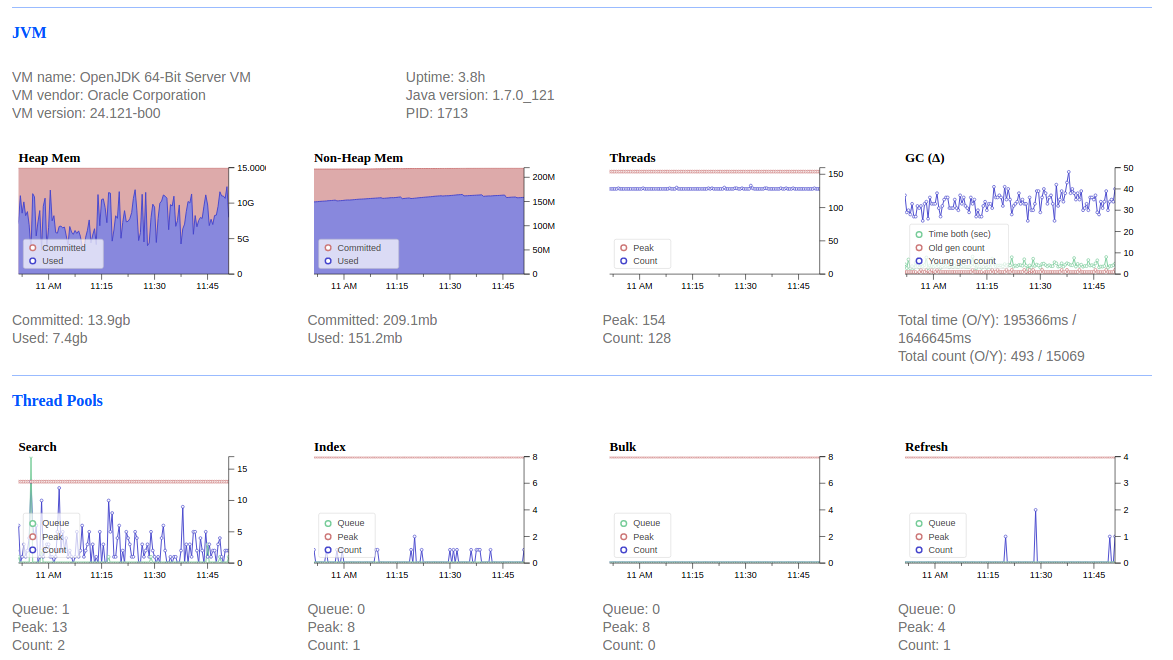Image resolution: width=1173 pixels, height=660 pixels.
Task: Toggle Committed legend marker in Non-Heap Mem chart
Action: [328, 248]
